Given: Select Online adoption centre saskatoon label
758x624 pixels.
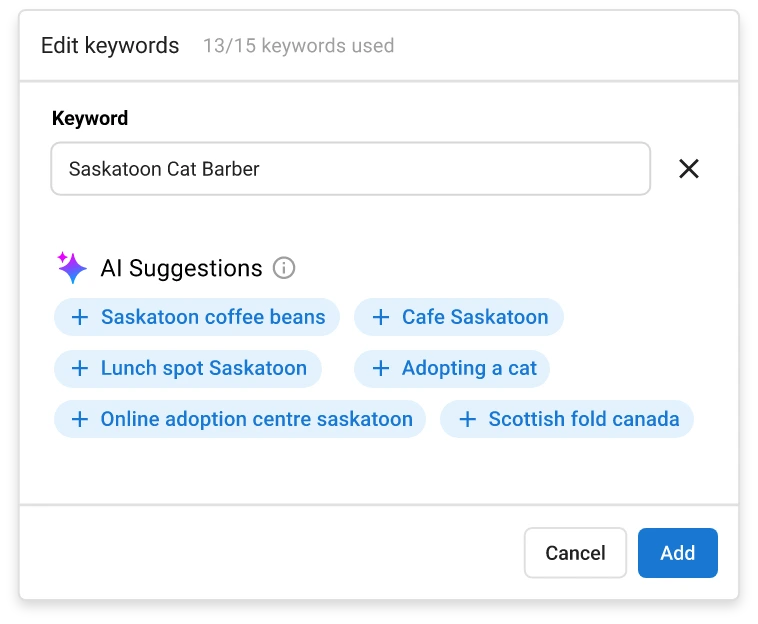Looking at the screenshot, I should pos(257,420).
